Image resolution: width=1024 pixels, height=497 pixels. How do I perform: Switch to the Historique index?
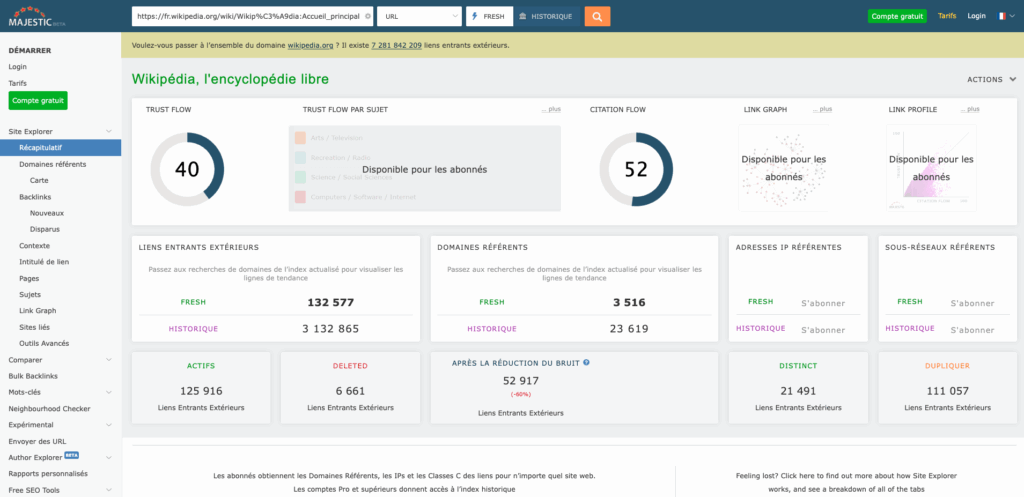click(546, 16)
